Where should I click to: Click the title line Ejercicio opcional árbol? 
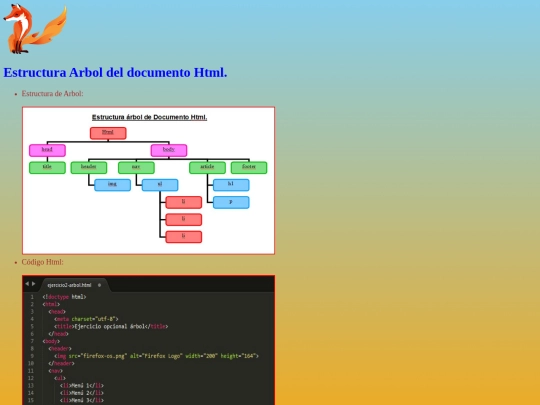(111, 326)
